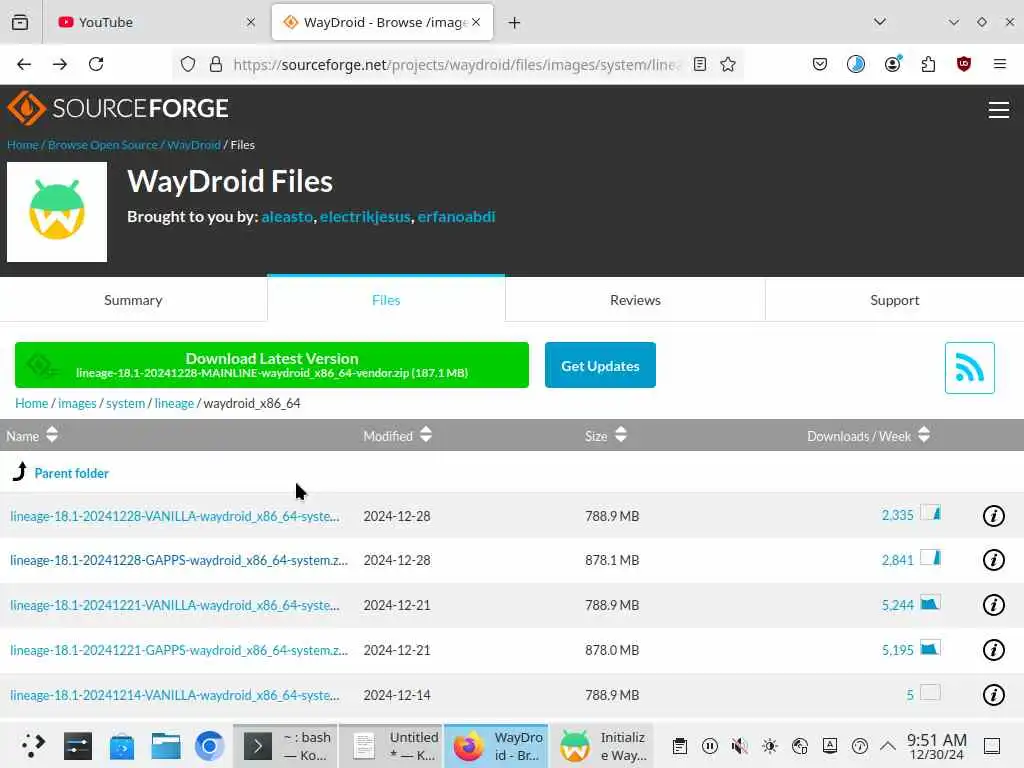This screenshot has width=1024, height=768.
Task: Click the Get Updates button
Action: pyautogui.click(x=600, y=366)
